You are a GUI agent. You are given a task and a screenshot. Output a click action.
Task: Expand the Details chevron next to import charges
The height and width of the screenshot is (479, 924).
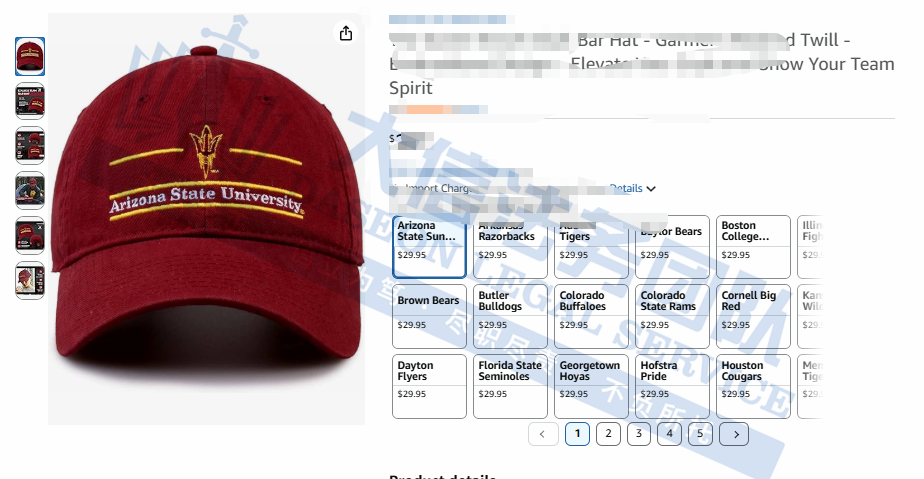[x=651, y=189]
